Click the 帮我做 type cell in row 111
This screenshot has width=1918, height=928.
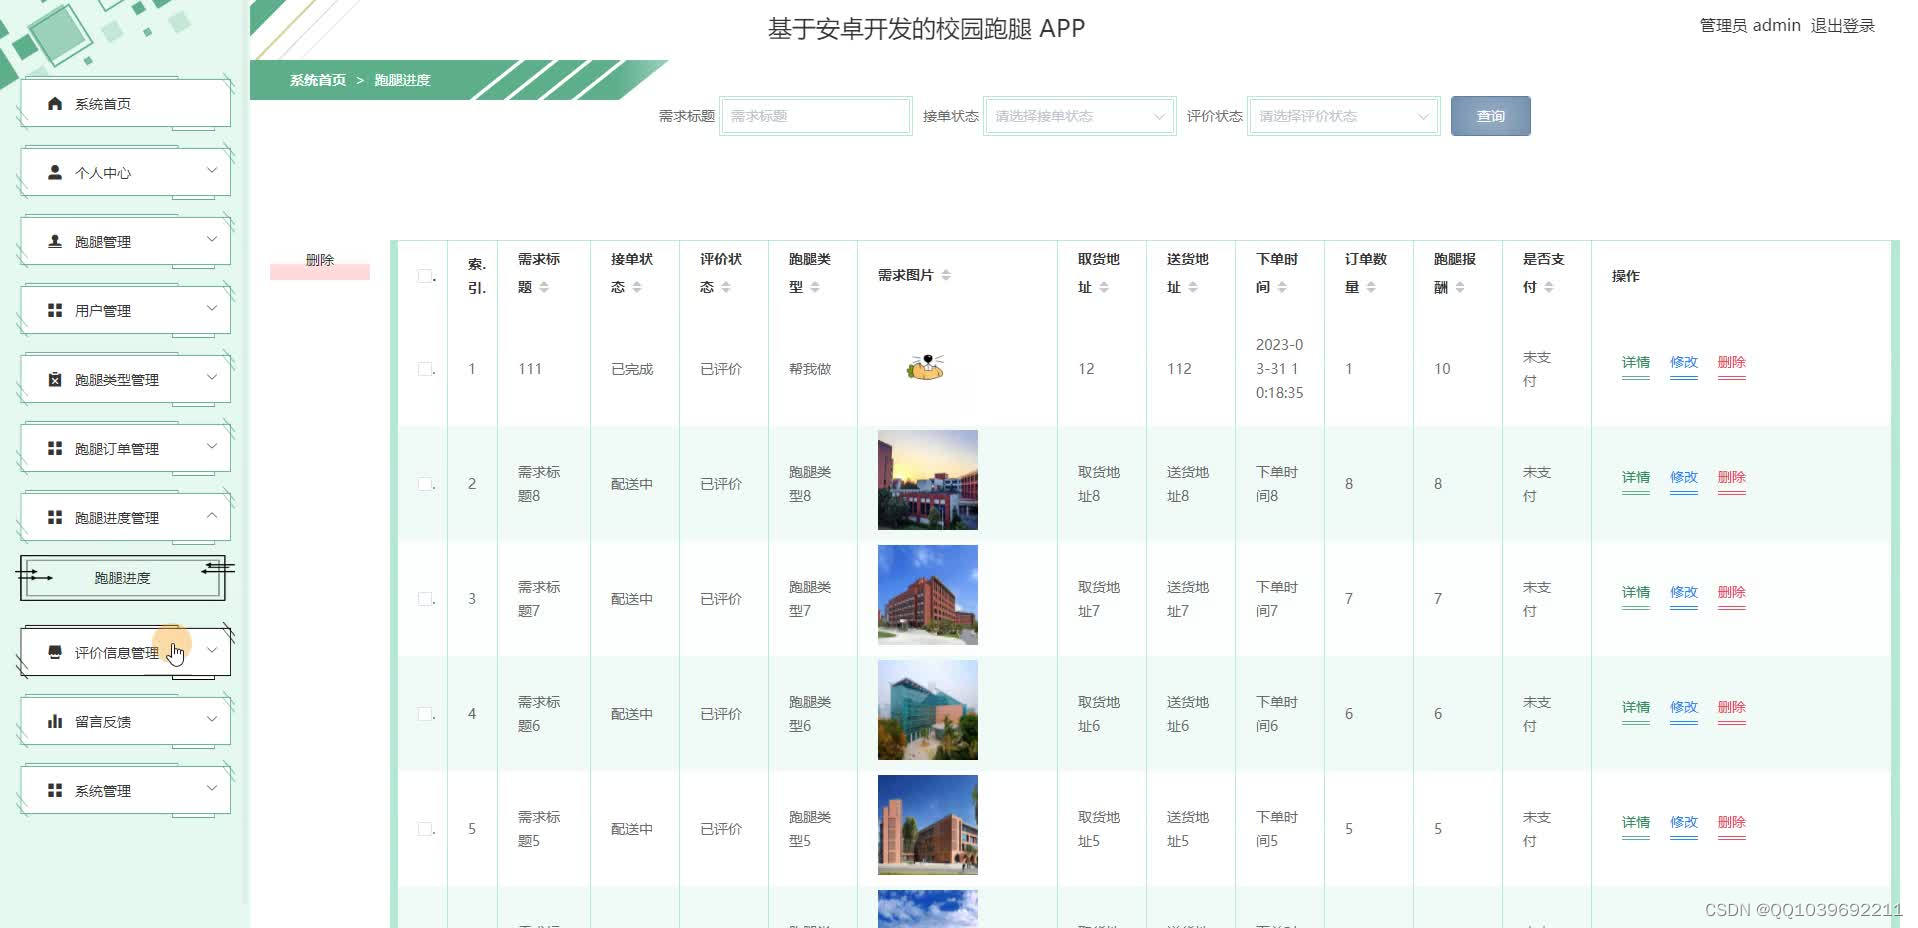pyautogui.click(x=810, y=369)
